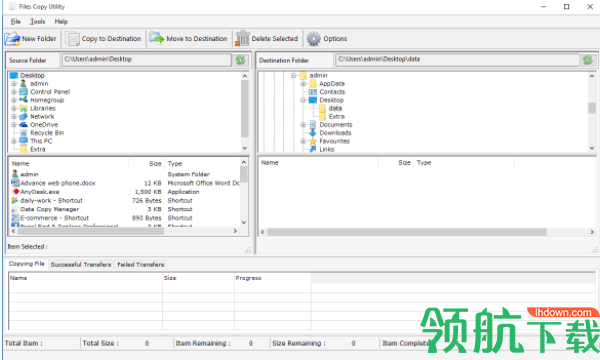Click the Copy to Destination icon
Screen dimensions: 600x360
click(x=72, y=39)
